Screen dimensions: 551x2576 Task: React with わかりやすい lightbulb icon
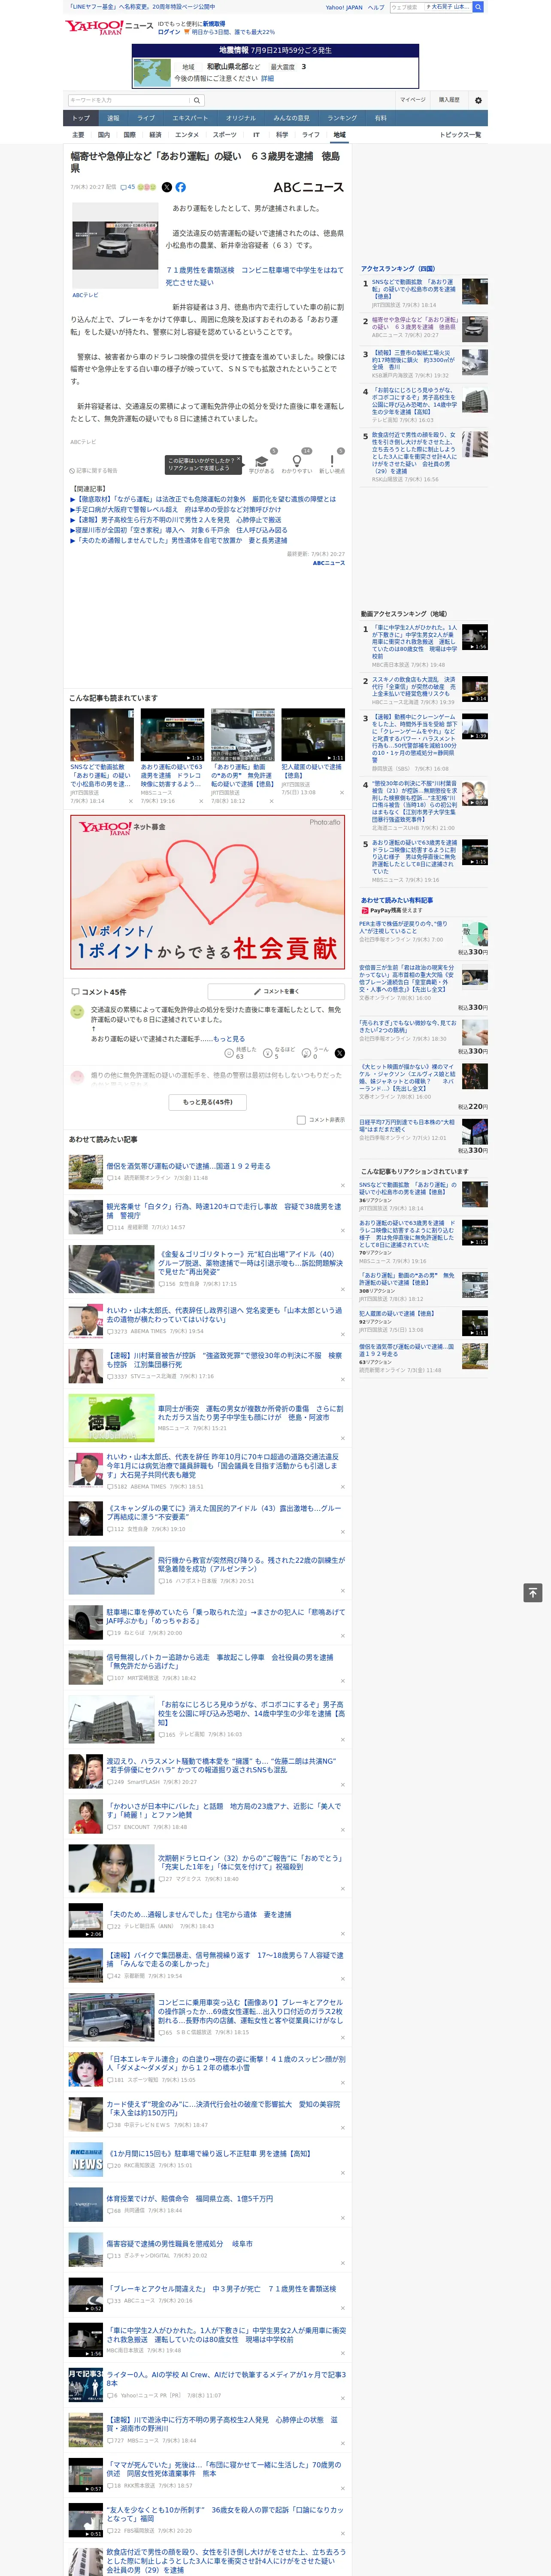point(296,462)
